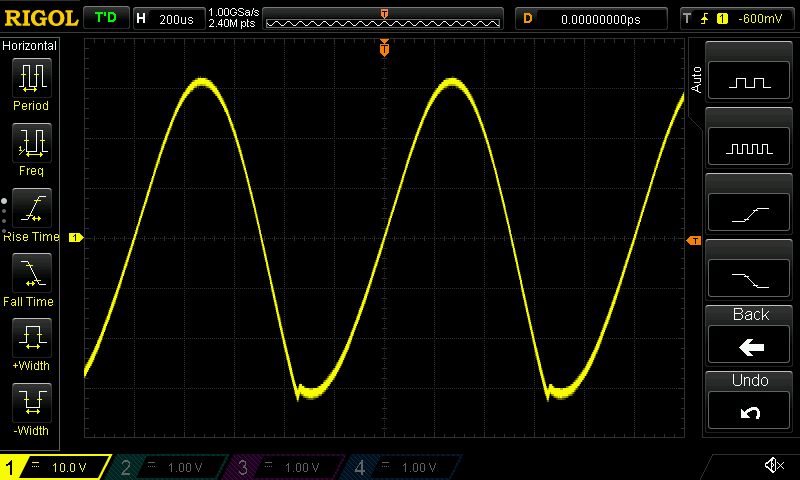Click the Back arrow button
The width and height of the screenshot is (800, 480).
coord(748,345)
